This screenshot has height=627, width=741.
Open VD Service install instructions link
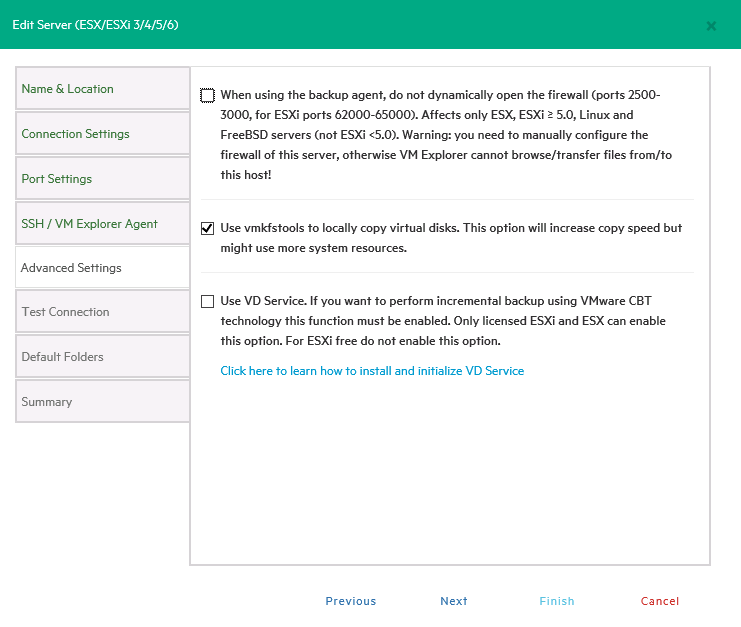pos(372,371)
